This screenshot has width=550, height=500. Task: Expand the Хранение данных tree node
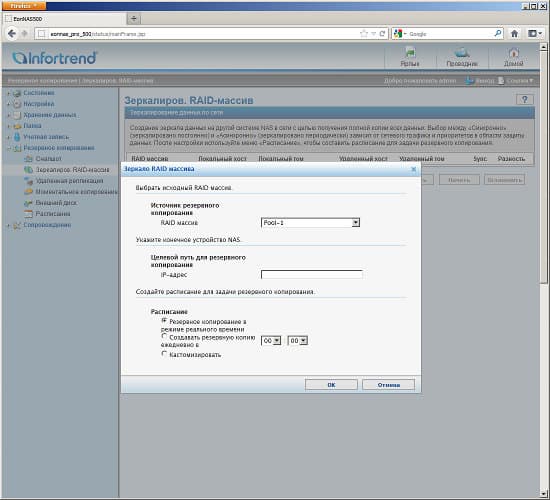click(8, 115)
